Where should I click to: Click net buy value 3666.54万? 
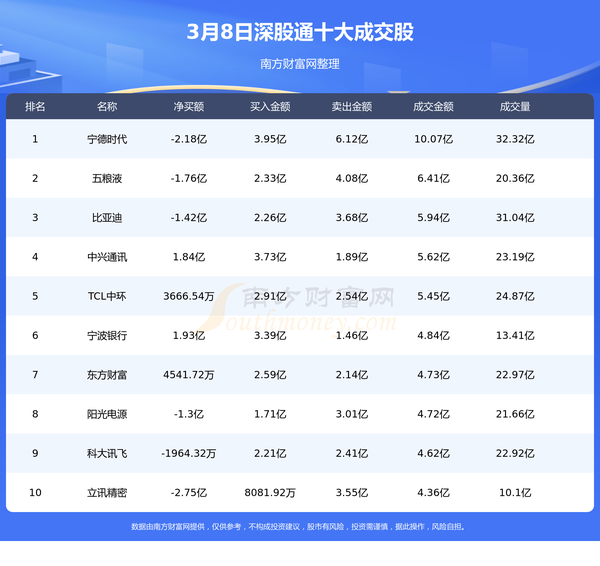189,296
